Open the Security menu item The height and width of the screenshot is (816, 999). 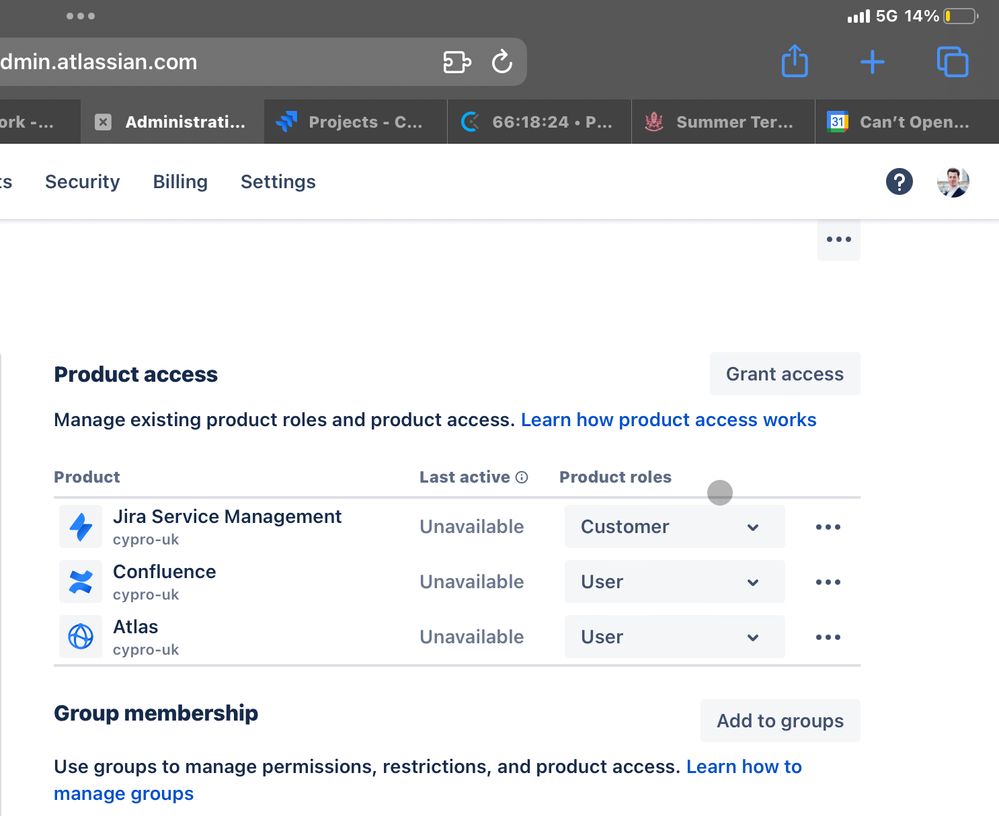(x=82, y=182)
